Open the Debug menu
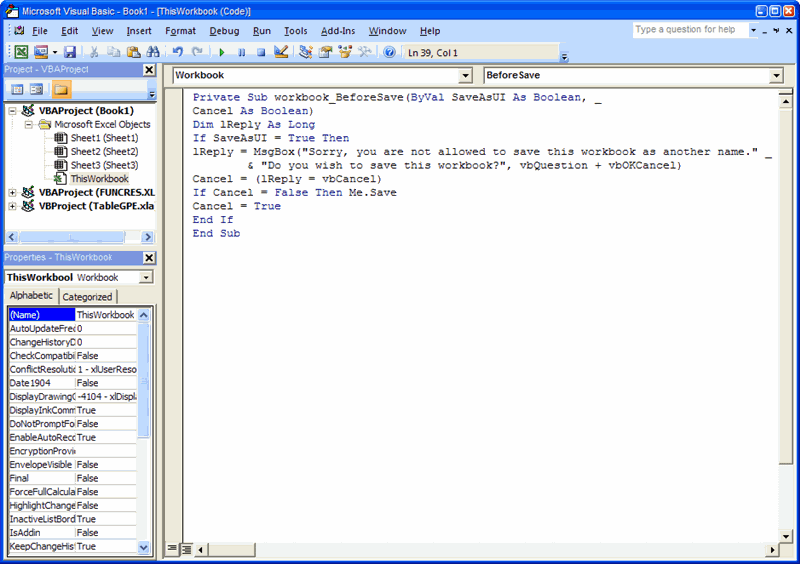 (224, 31)
